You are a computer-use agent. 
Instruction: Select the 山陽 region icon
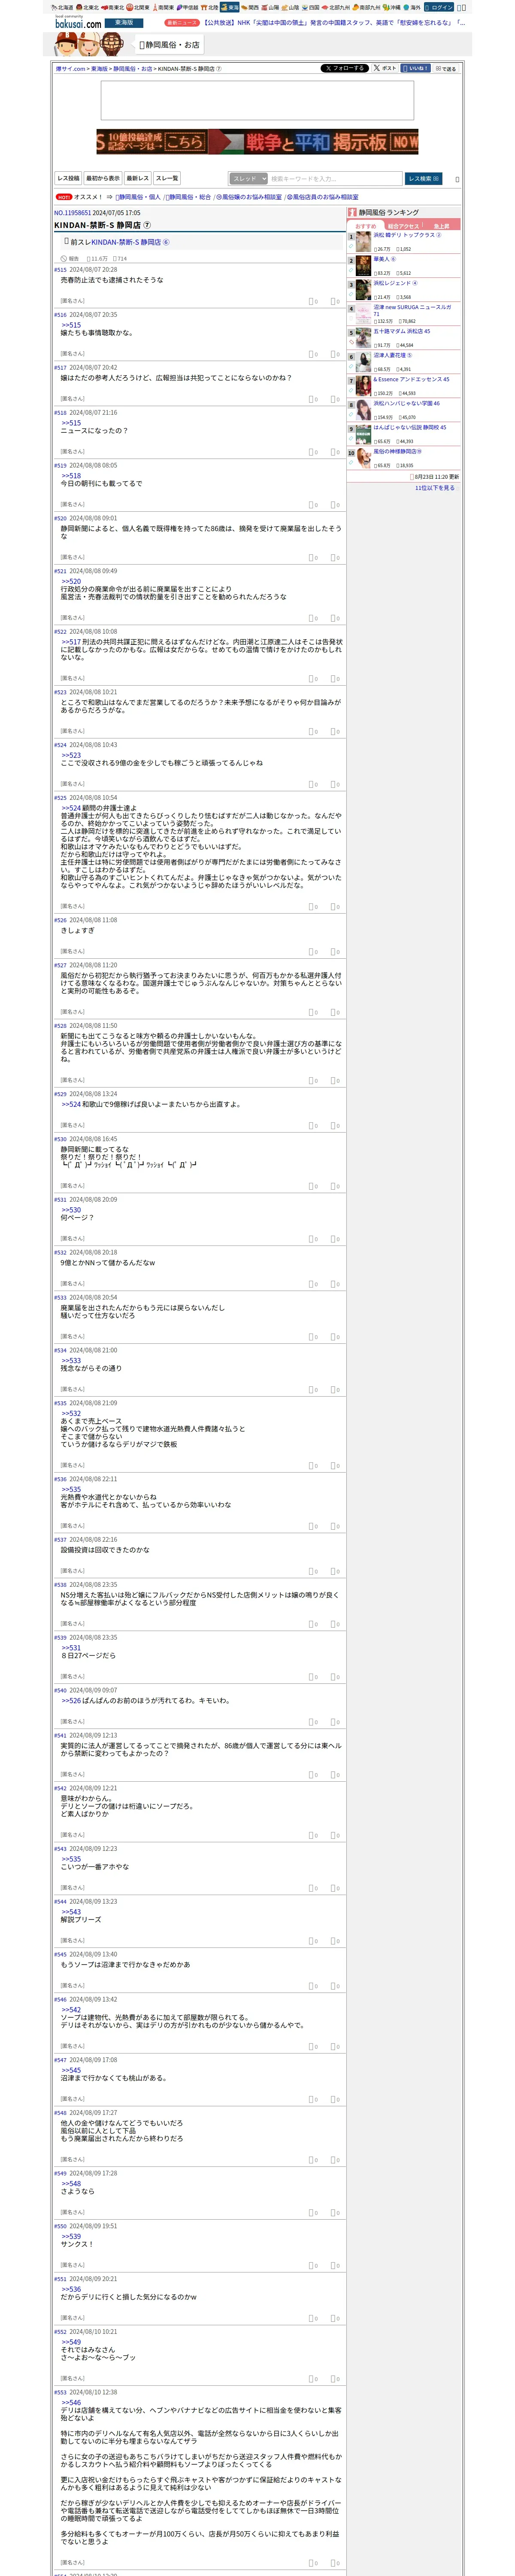[271, 7]
